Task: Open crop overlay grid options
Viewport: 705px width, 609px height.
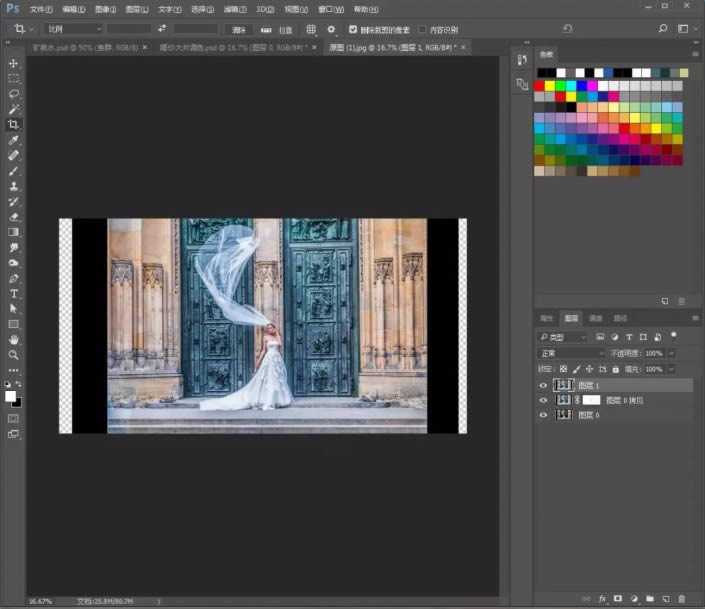Action: [311, 29]
